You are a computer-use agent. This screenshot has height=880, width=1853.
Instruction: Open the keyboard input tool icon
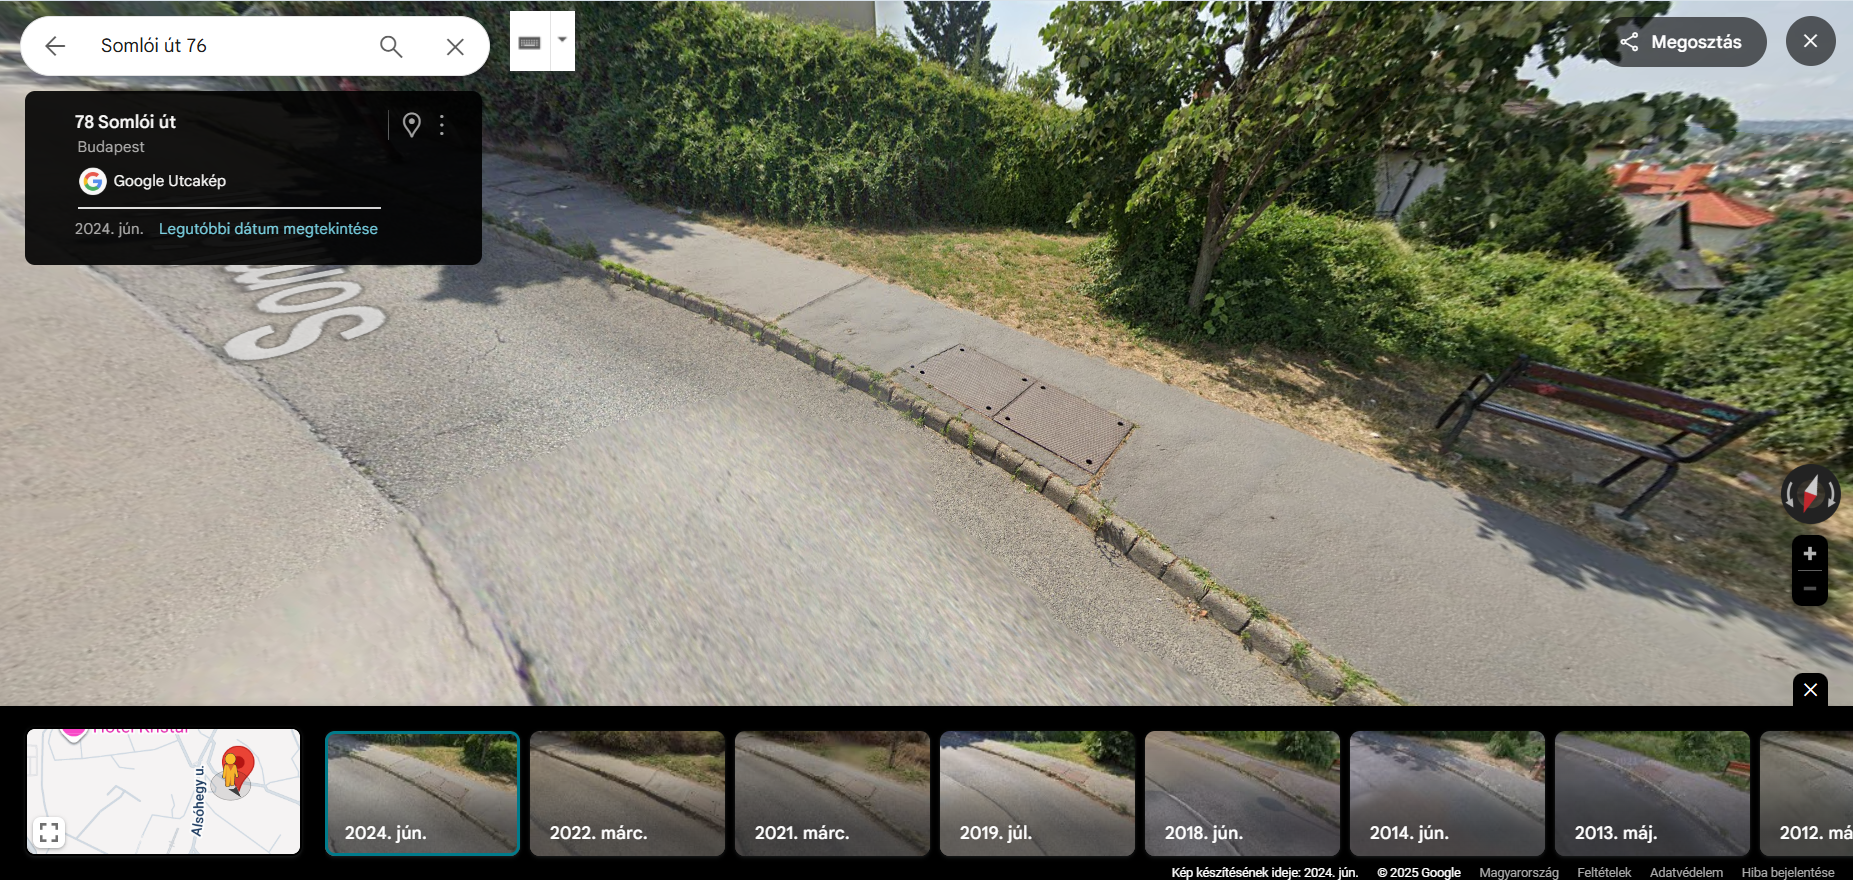(530, 42)
